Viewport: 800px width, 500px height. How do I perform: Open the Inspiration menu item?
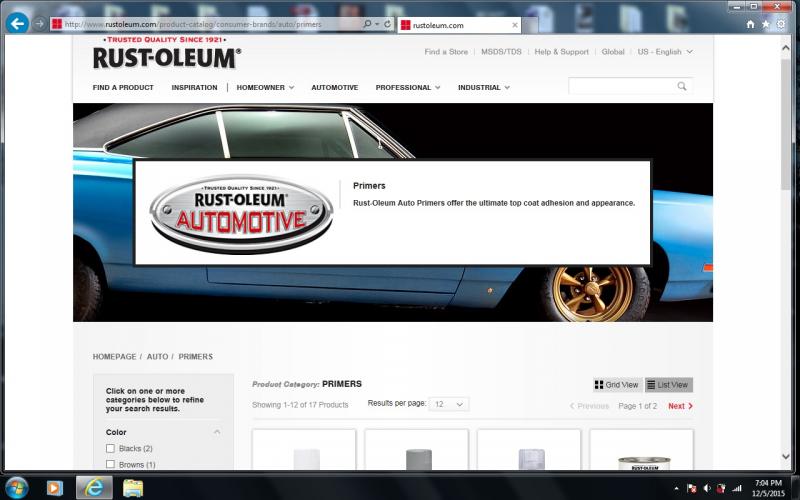[194, 87]
